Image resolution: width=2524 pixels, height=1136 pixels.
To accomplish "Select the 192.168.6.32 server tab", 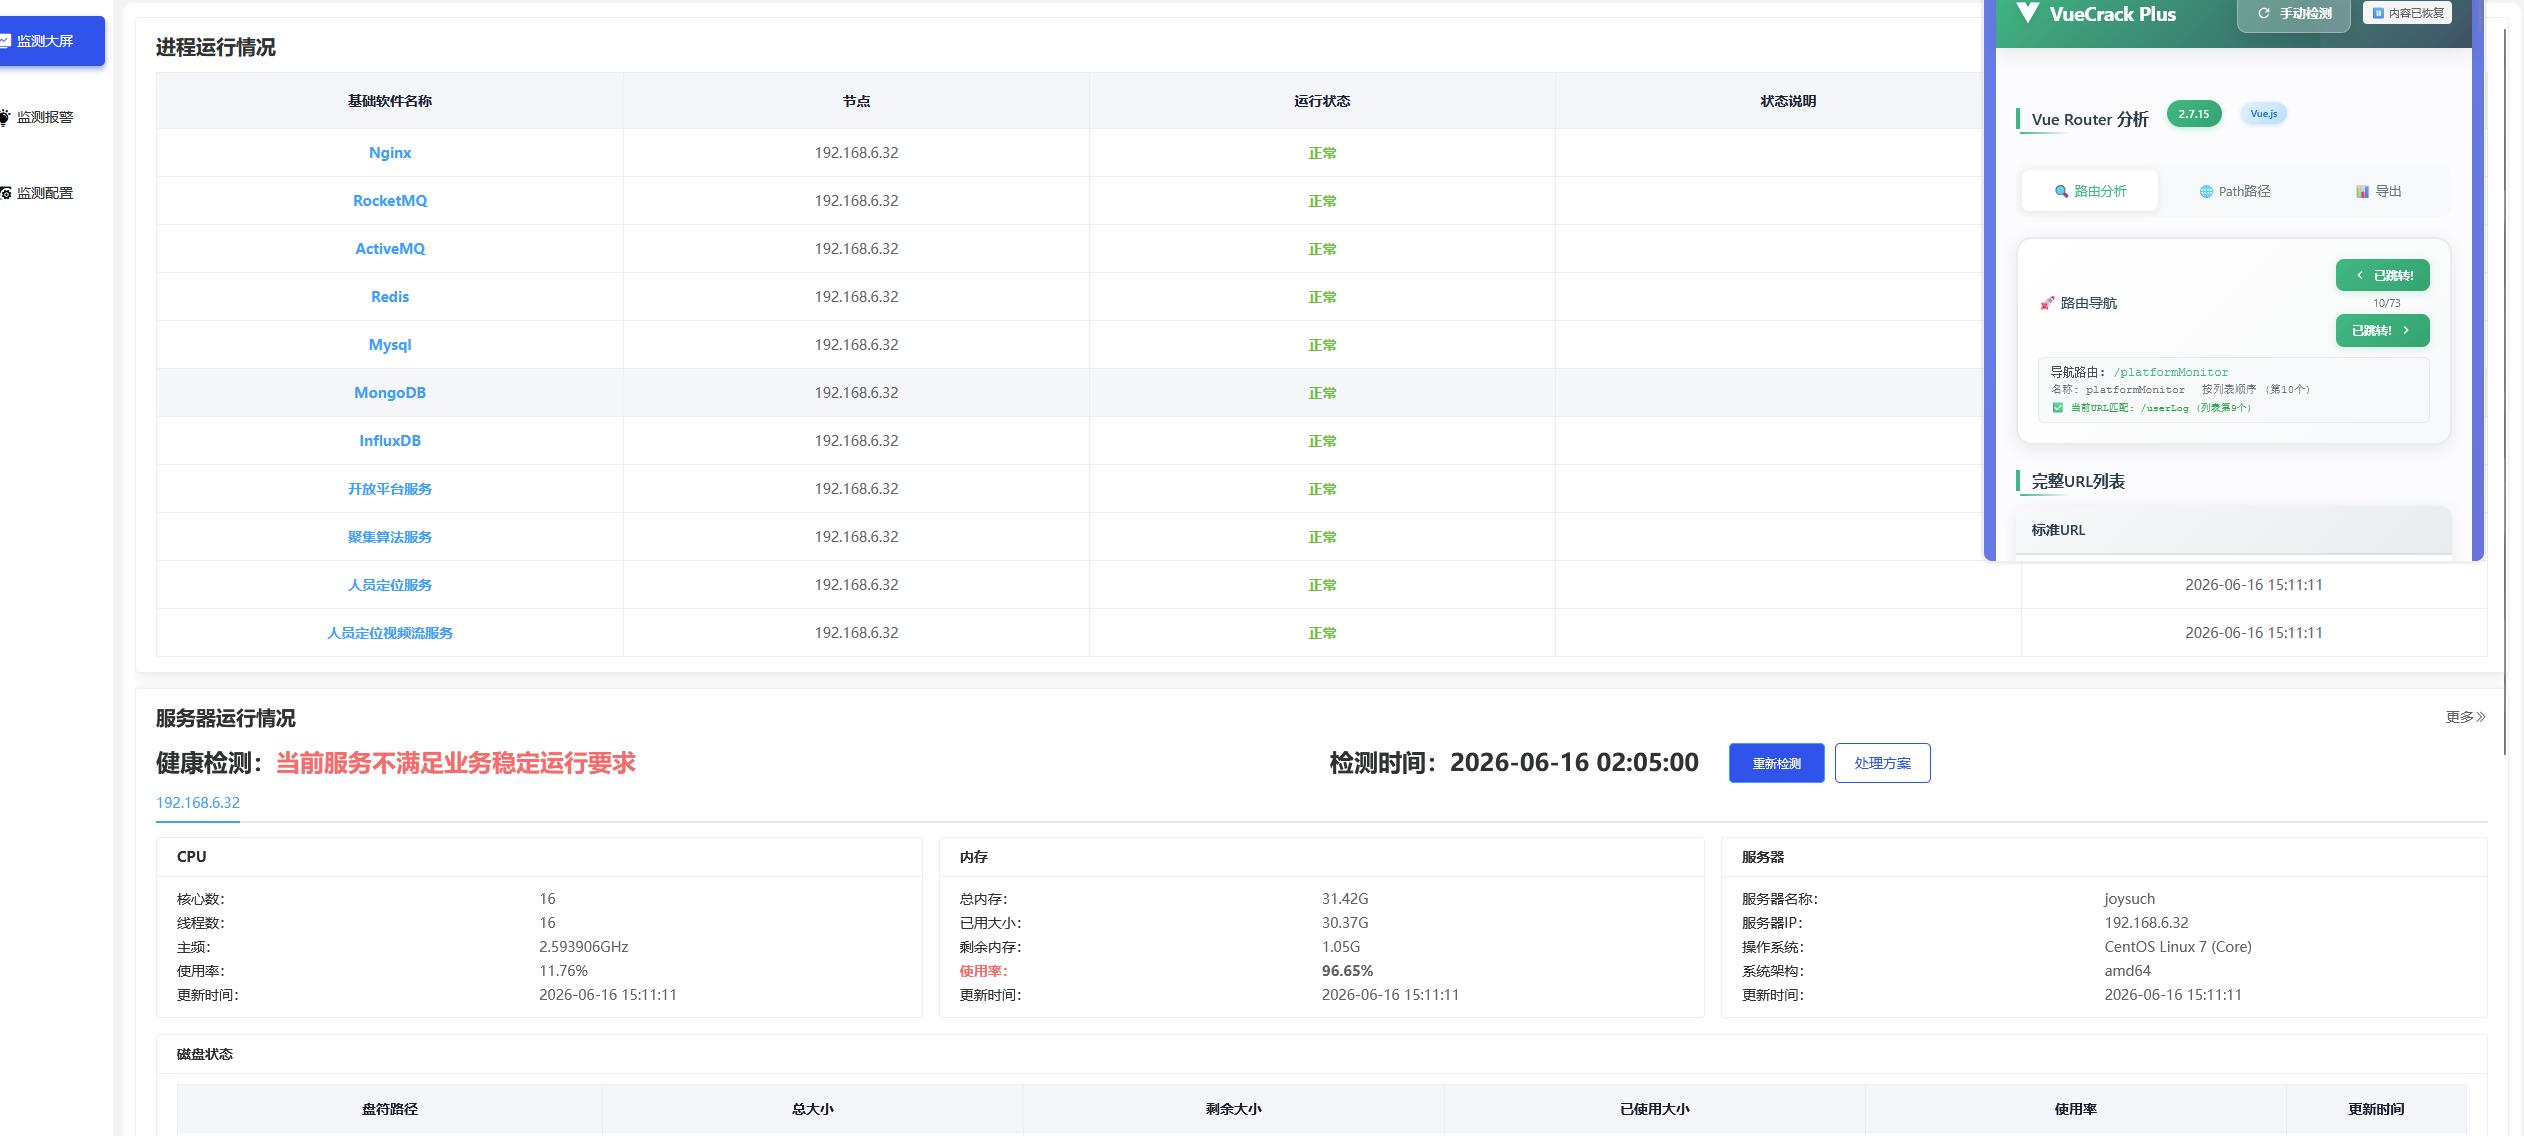I will coord(198,803).
